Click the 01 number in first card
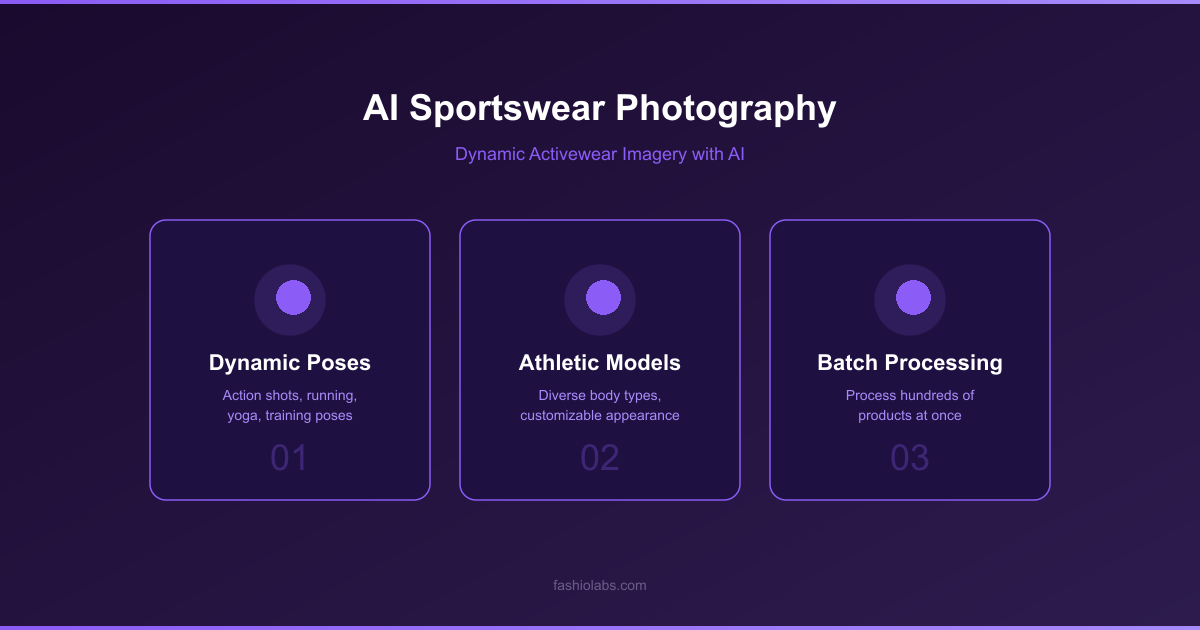 [290, 458]
